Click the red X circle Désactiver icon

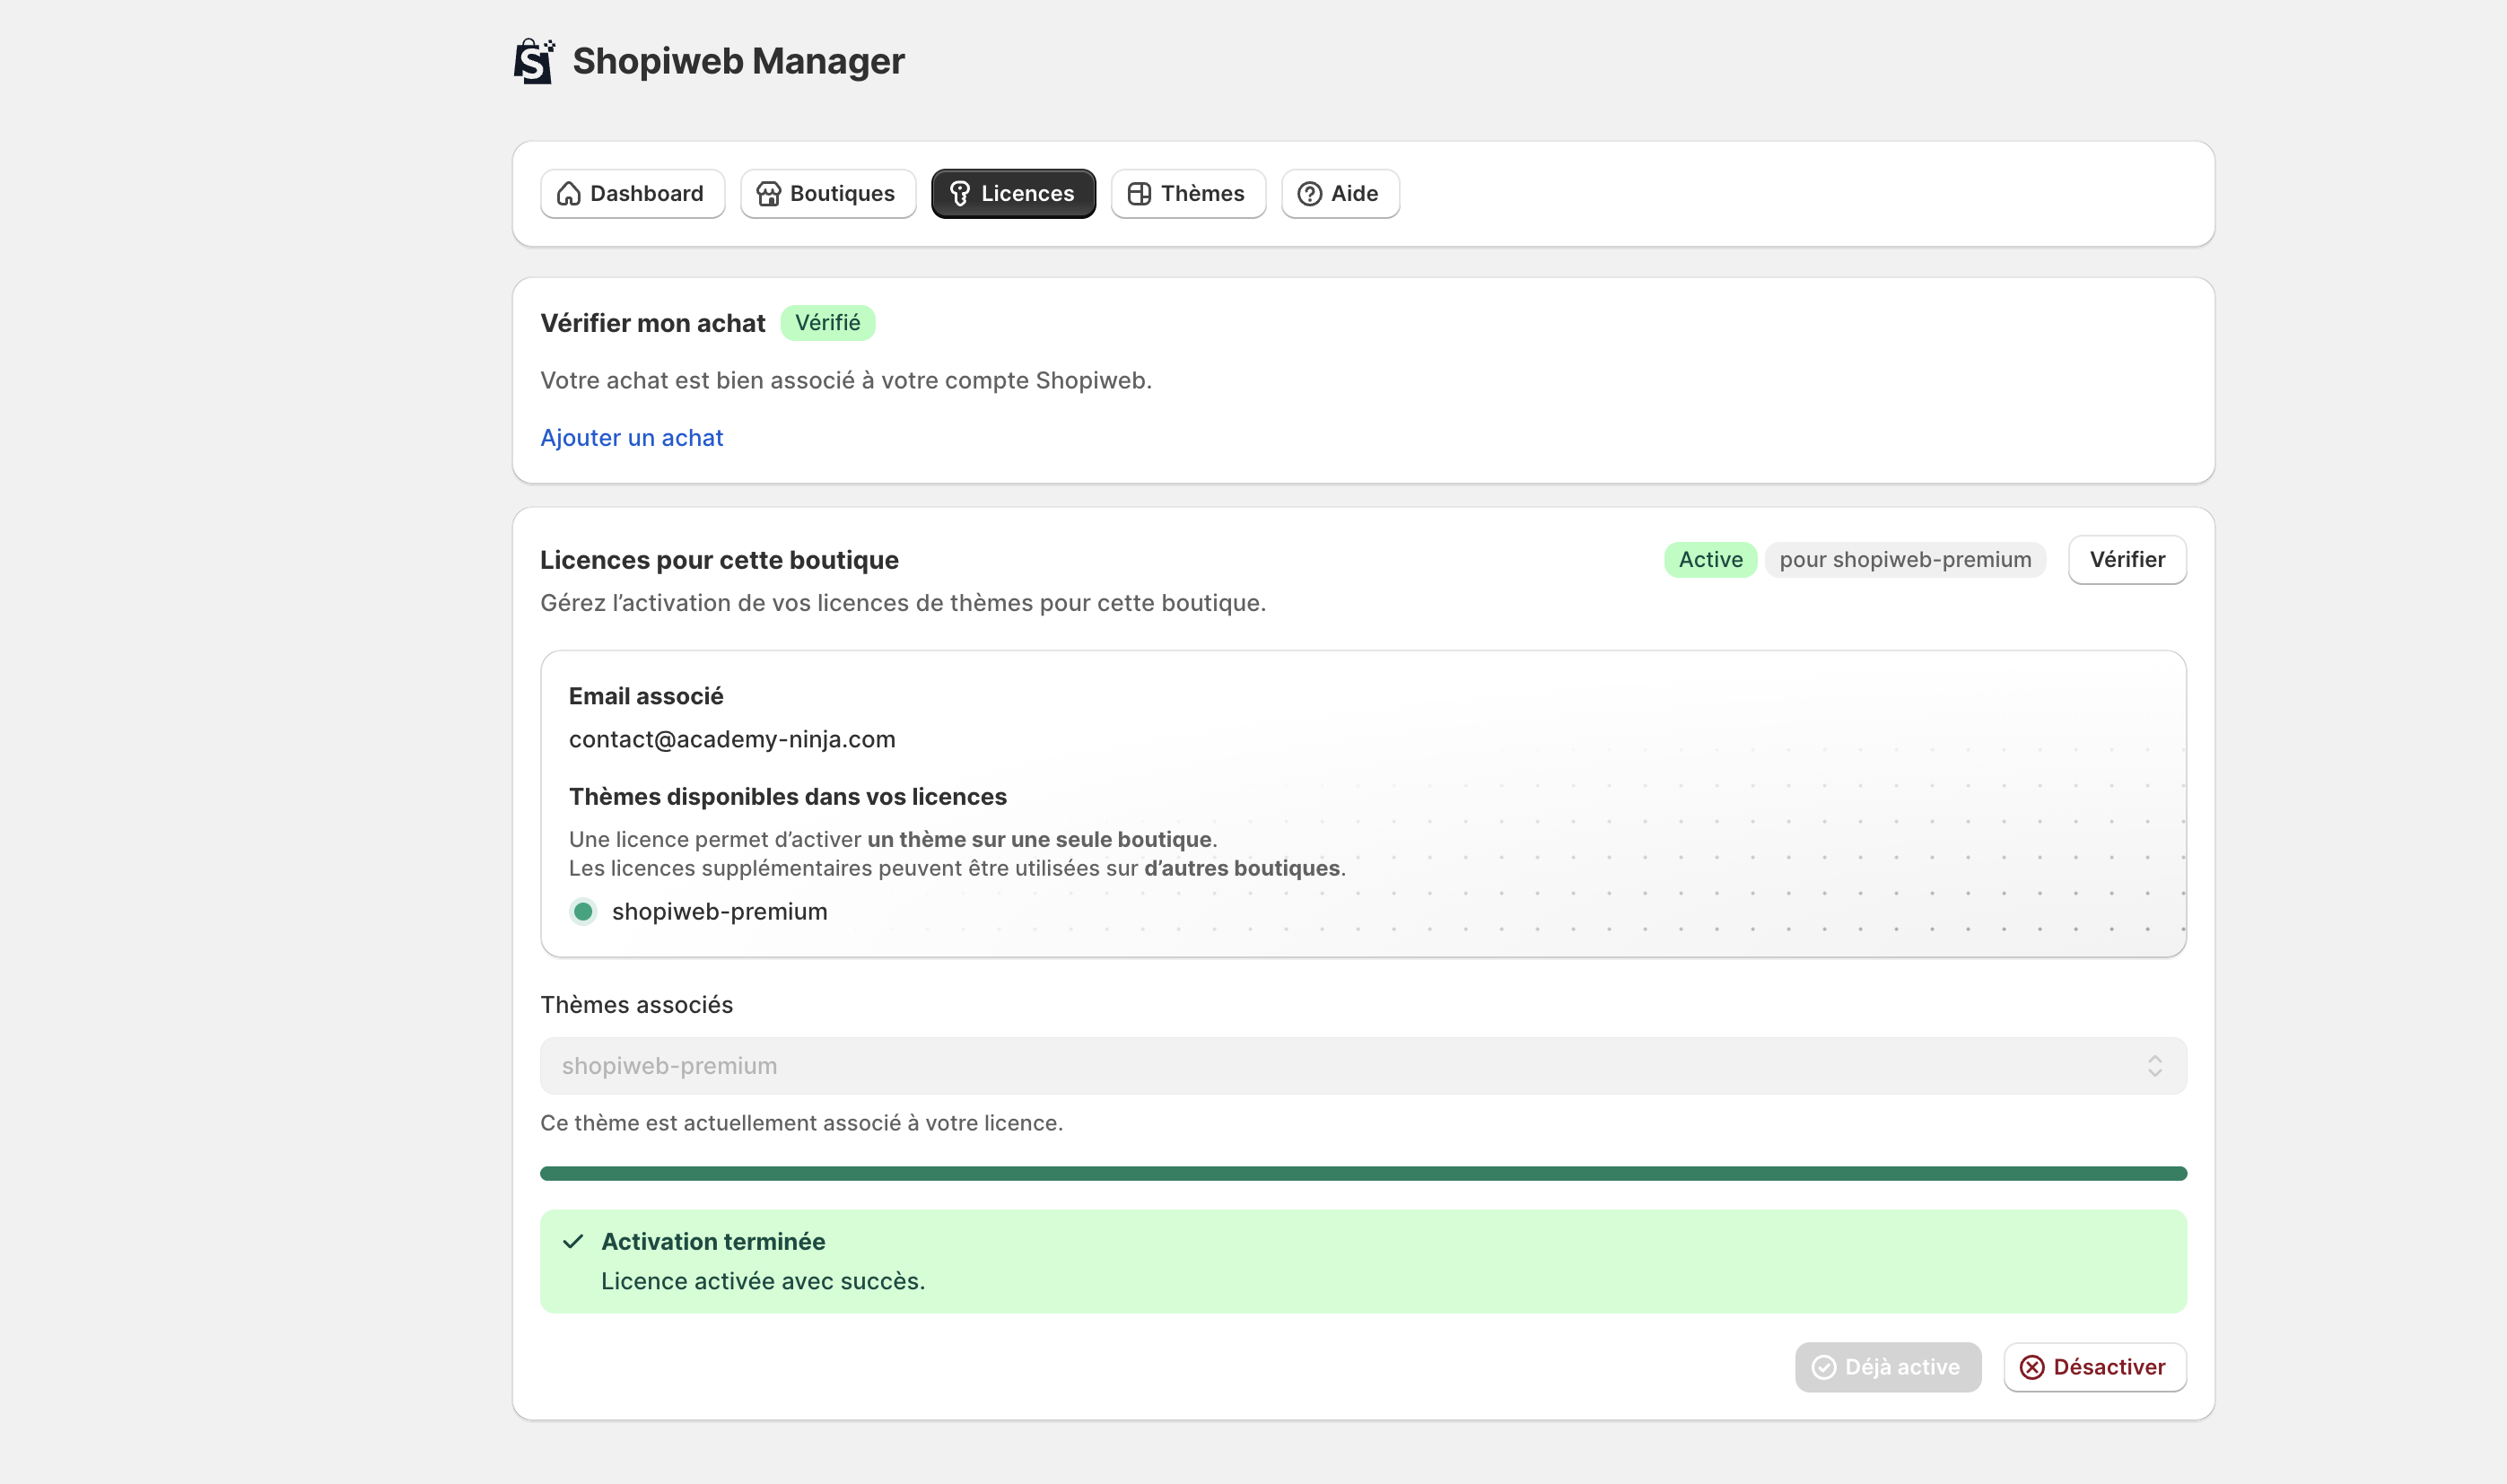2031,1367
